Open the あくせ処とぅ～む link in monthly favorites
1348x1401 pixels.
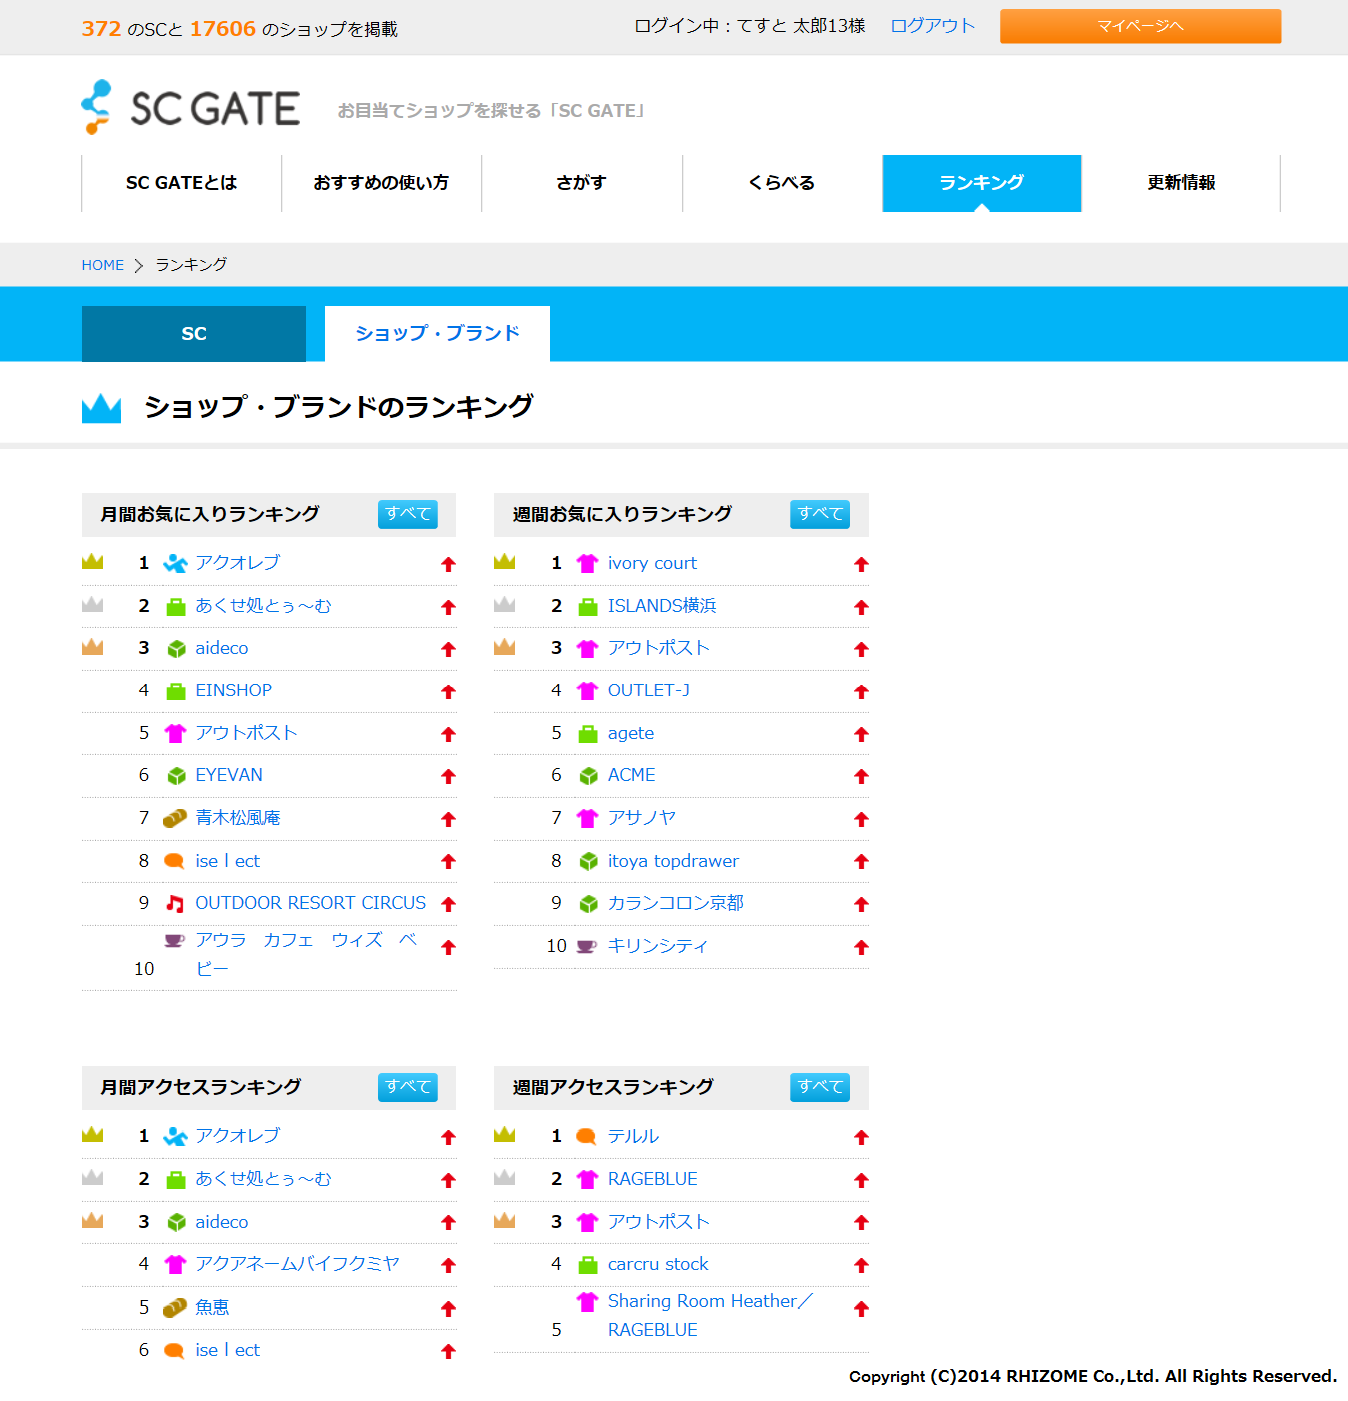tap(263, 606)
